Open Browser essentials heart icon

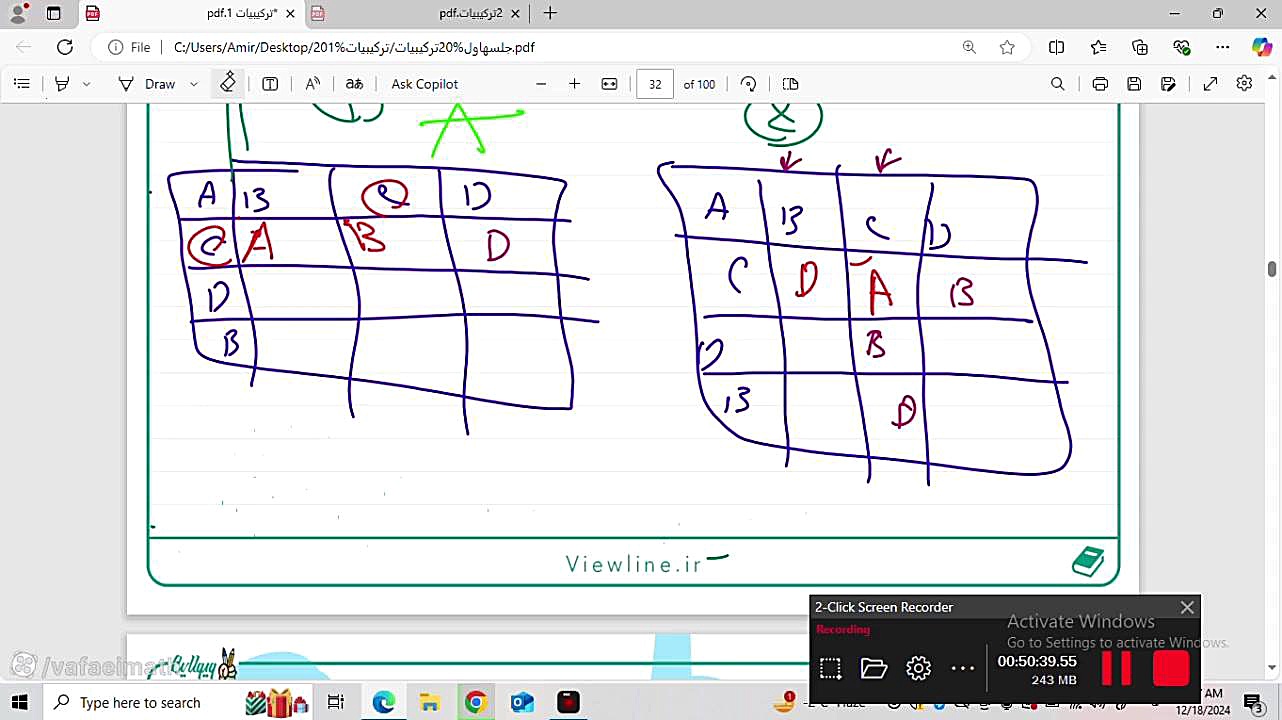[x=1181, y=47]
